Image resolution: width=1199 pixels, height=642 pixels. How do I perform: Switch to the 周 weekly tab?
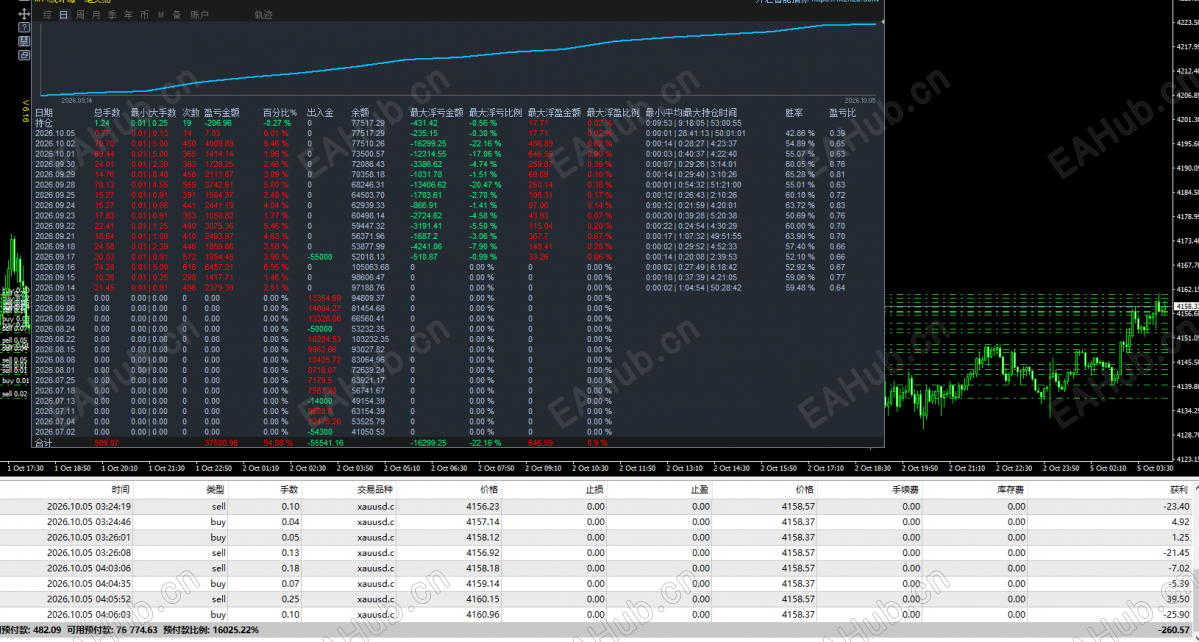pyautogui.click(x=80, y=15)
